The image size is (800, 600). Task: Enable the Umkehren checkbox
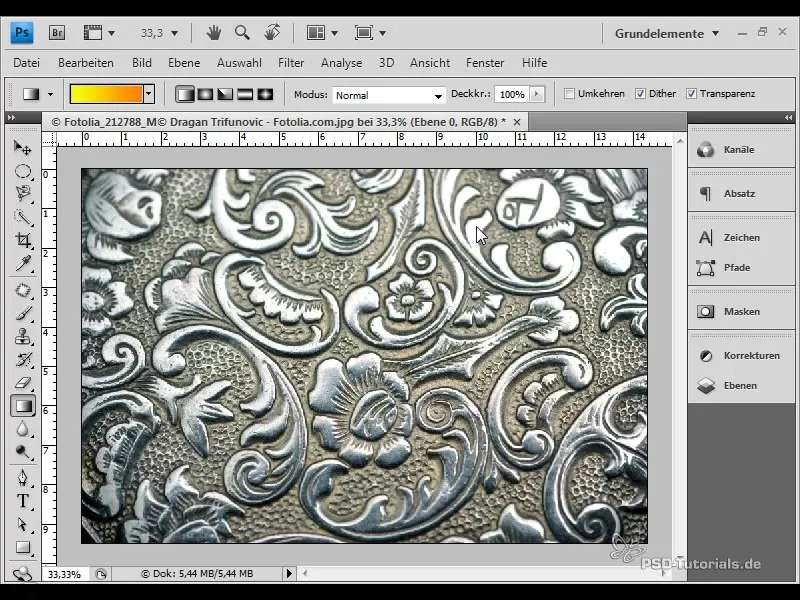pyautogui.click(x=569, y=94)
